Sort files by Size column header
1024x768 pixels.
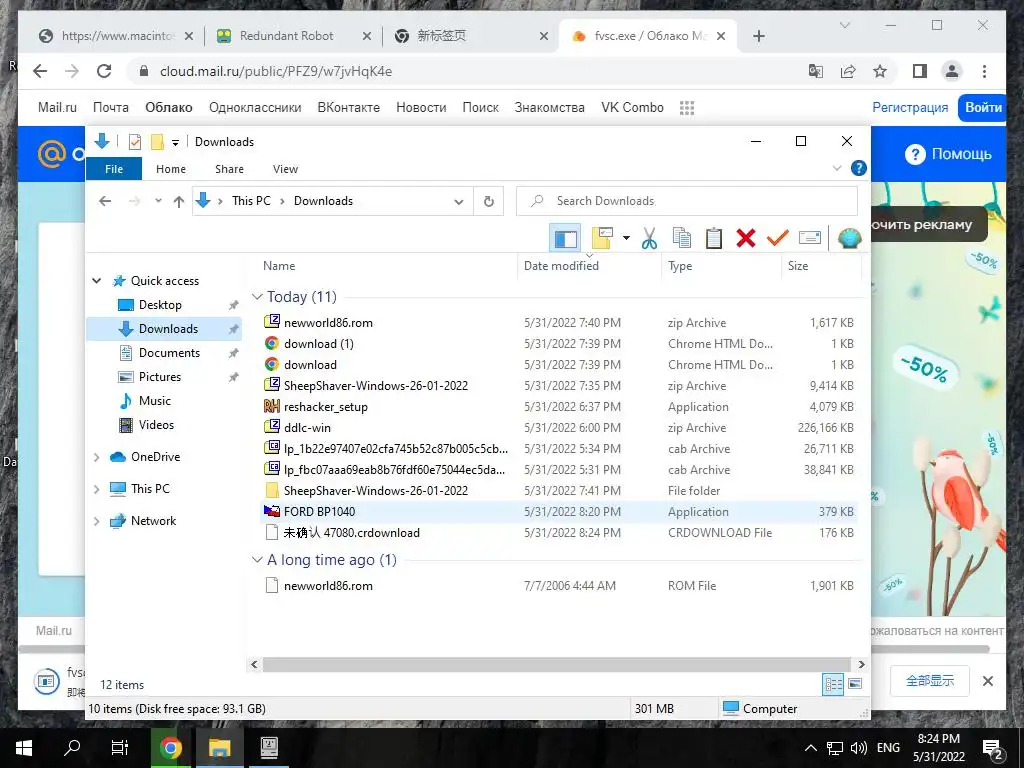click(798, 266)
